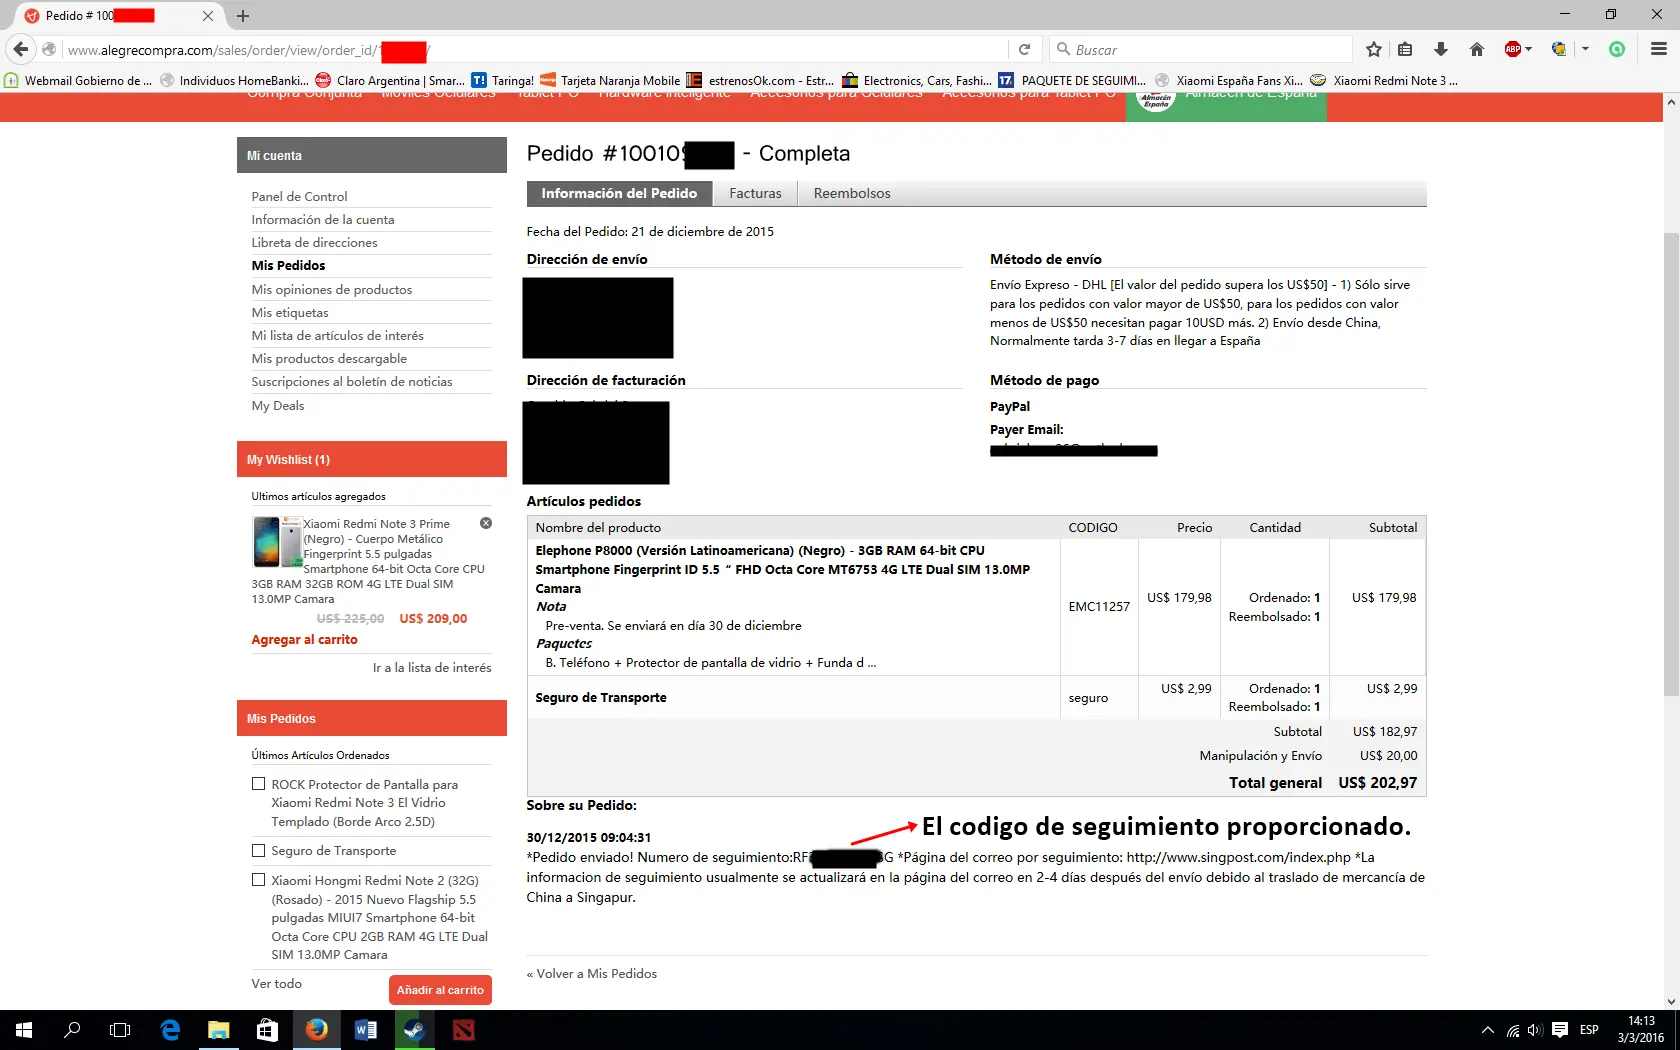Click the page vertical scrollbar thumb
This screenshot has height=1050, width=1680.
1671,464
